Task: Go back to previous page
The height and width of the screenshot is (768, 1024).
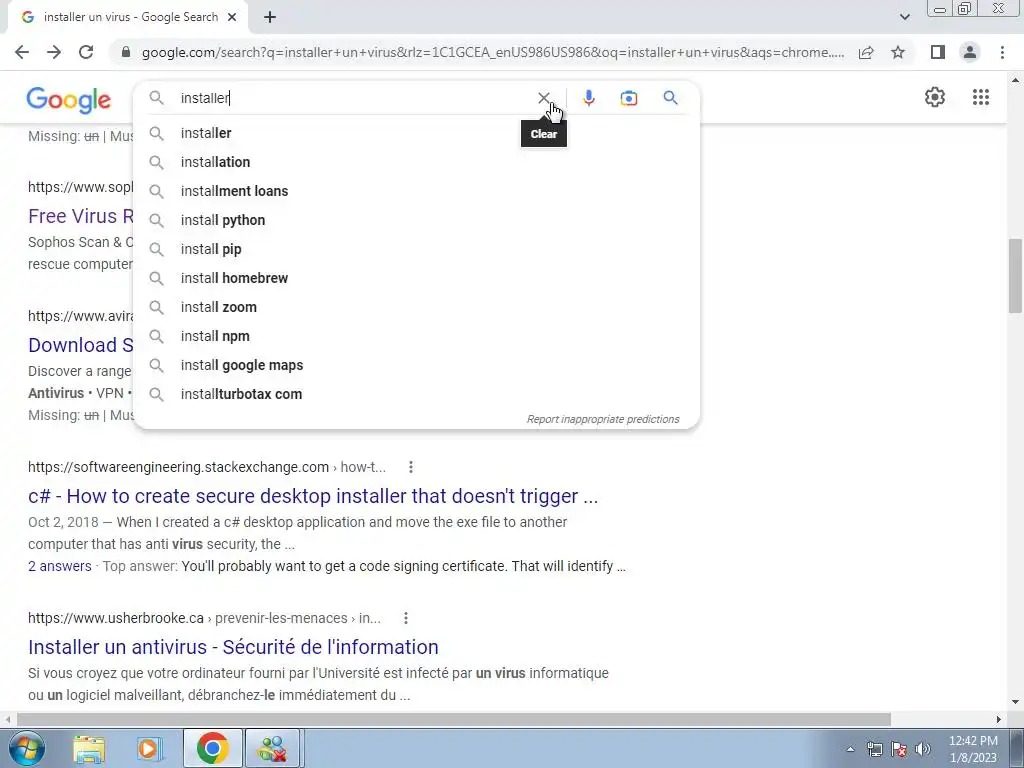Action: [x=22, y=52]
